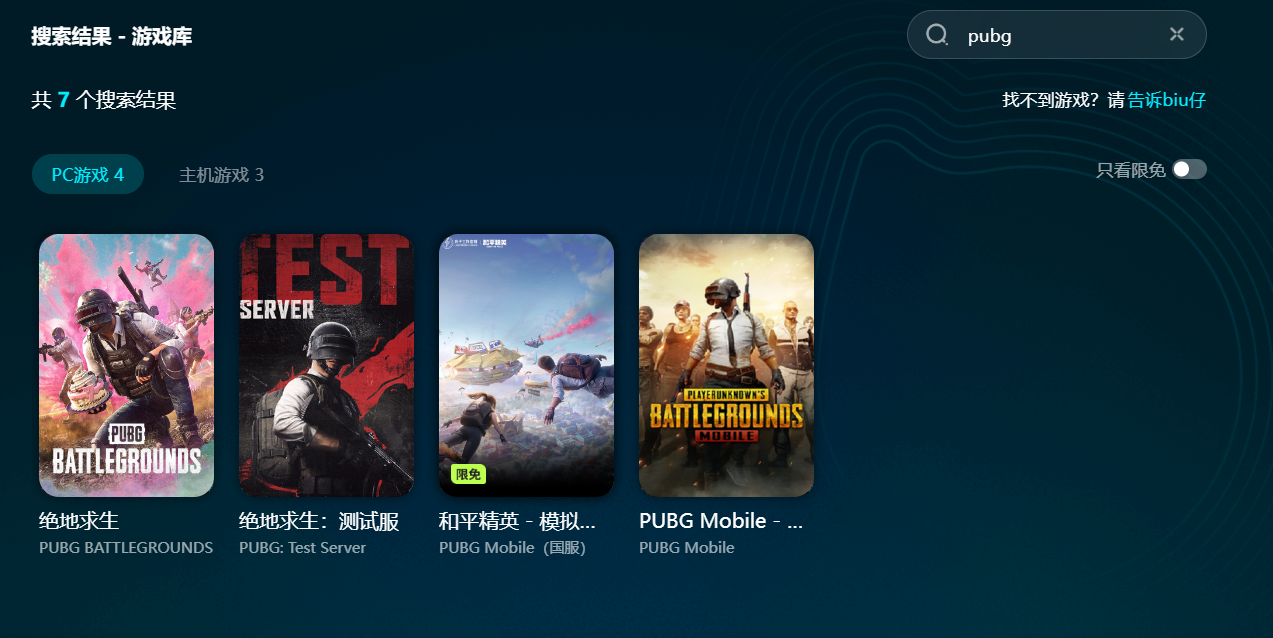Open the 告诉biu仔 link
The width and height of the screenshot is (1273, 638).
point(1167,100)
